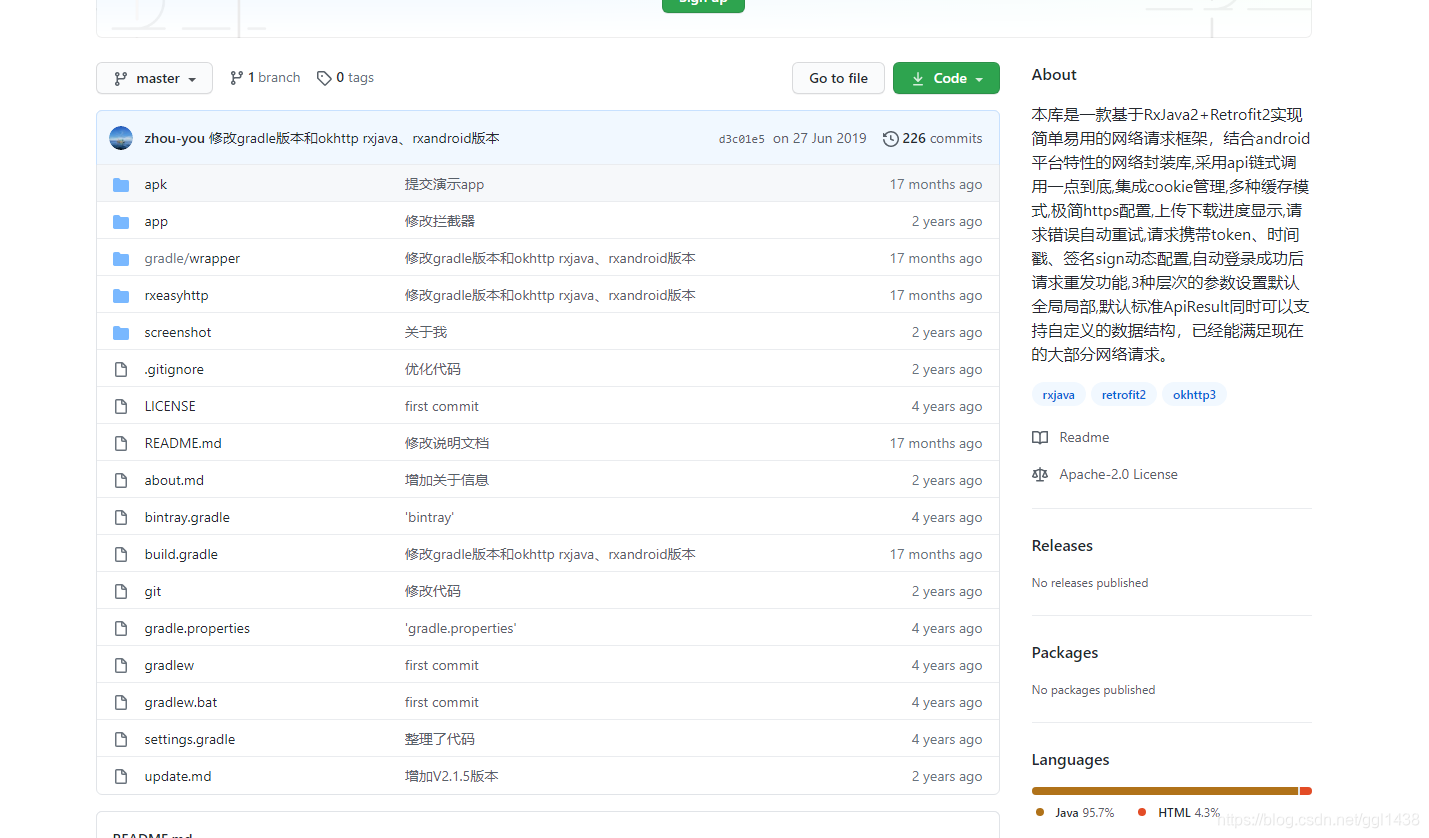Viewport: 1429px width, 838px height.
Task: Click the file icon for git
Action: pyautogui.click(x=121, y=591)
